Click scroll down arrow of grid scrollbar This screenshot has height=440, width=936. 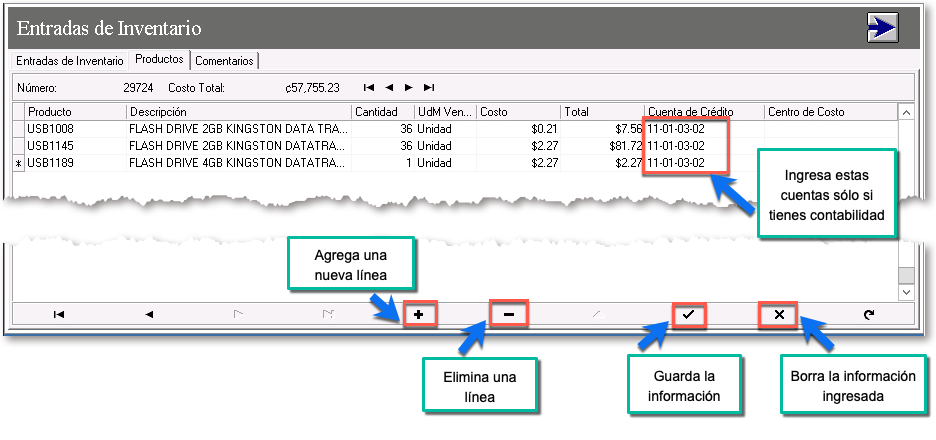point(906,292)
